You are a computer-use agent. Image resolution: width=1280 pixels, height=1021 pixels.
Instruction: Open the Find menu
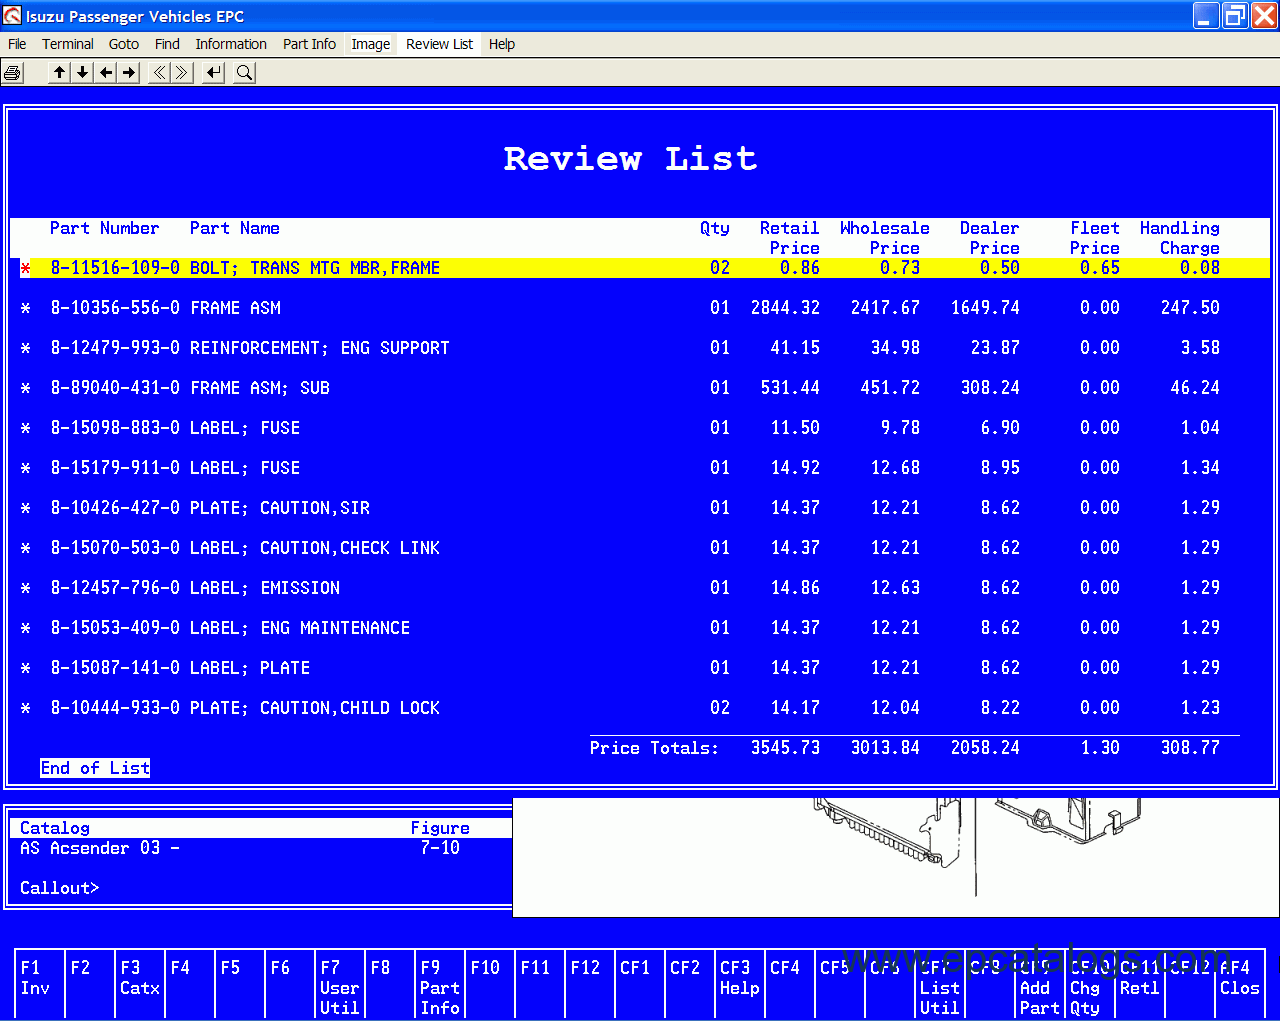pos(167,44)
